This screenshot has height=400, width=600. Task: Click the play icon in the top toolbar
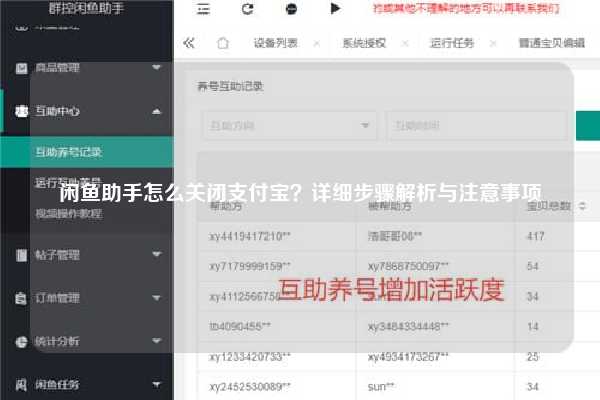335,8
